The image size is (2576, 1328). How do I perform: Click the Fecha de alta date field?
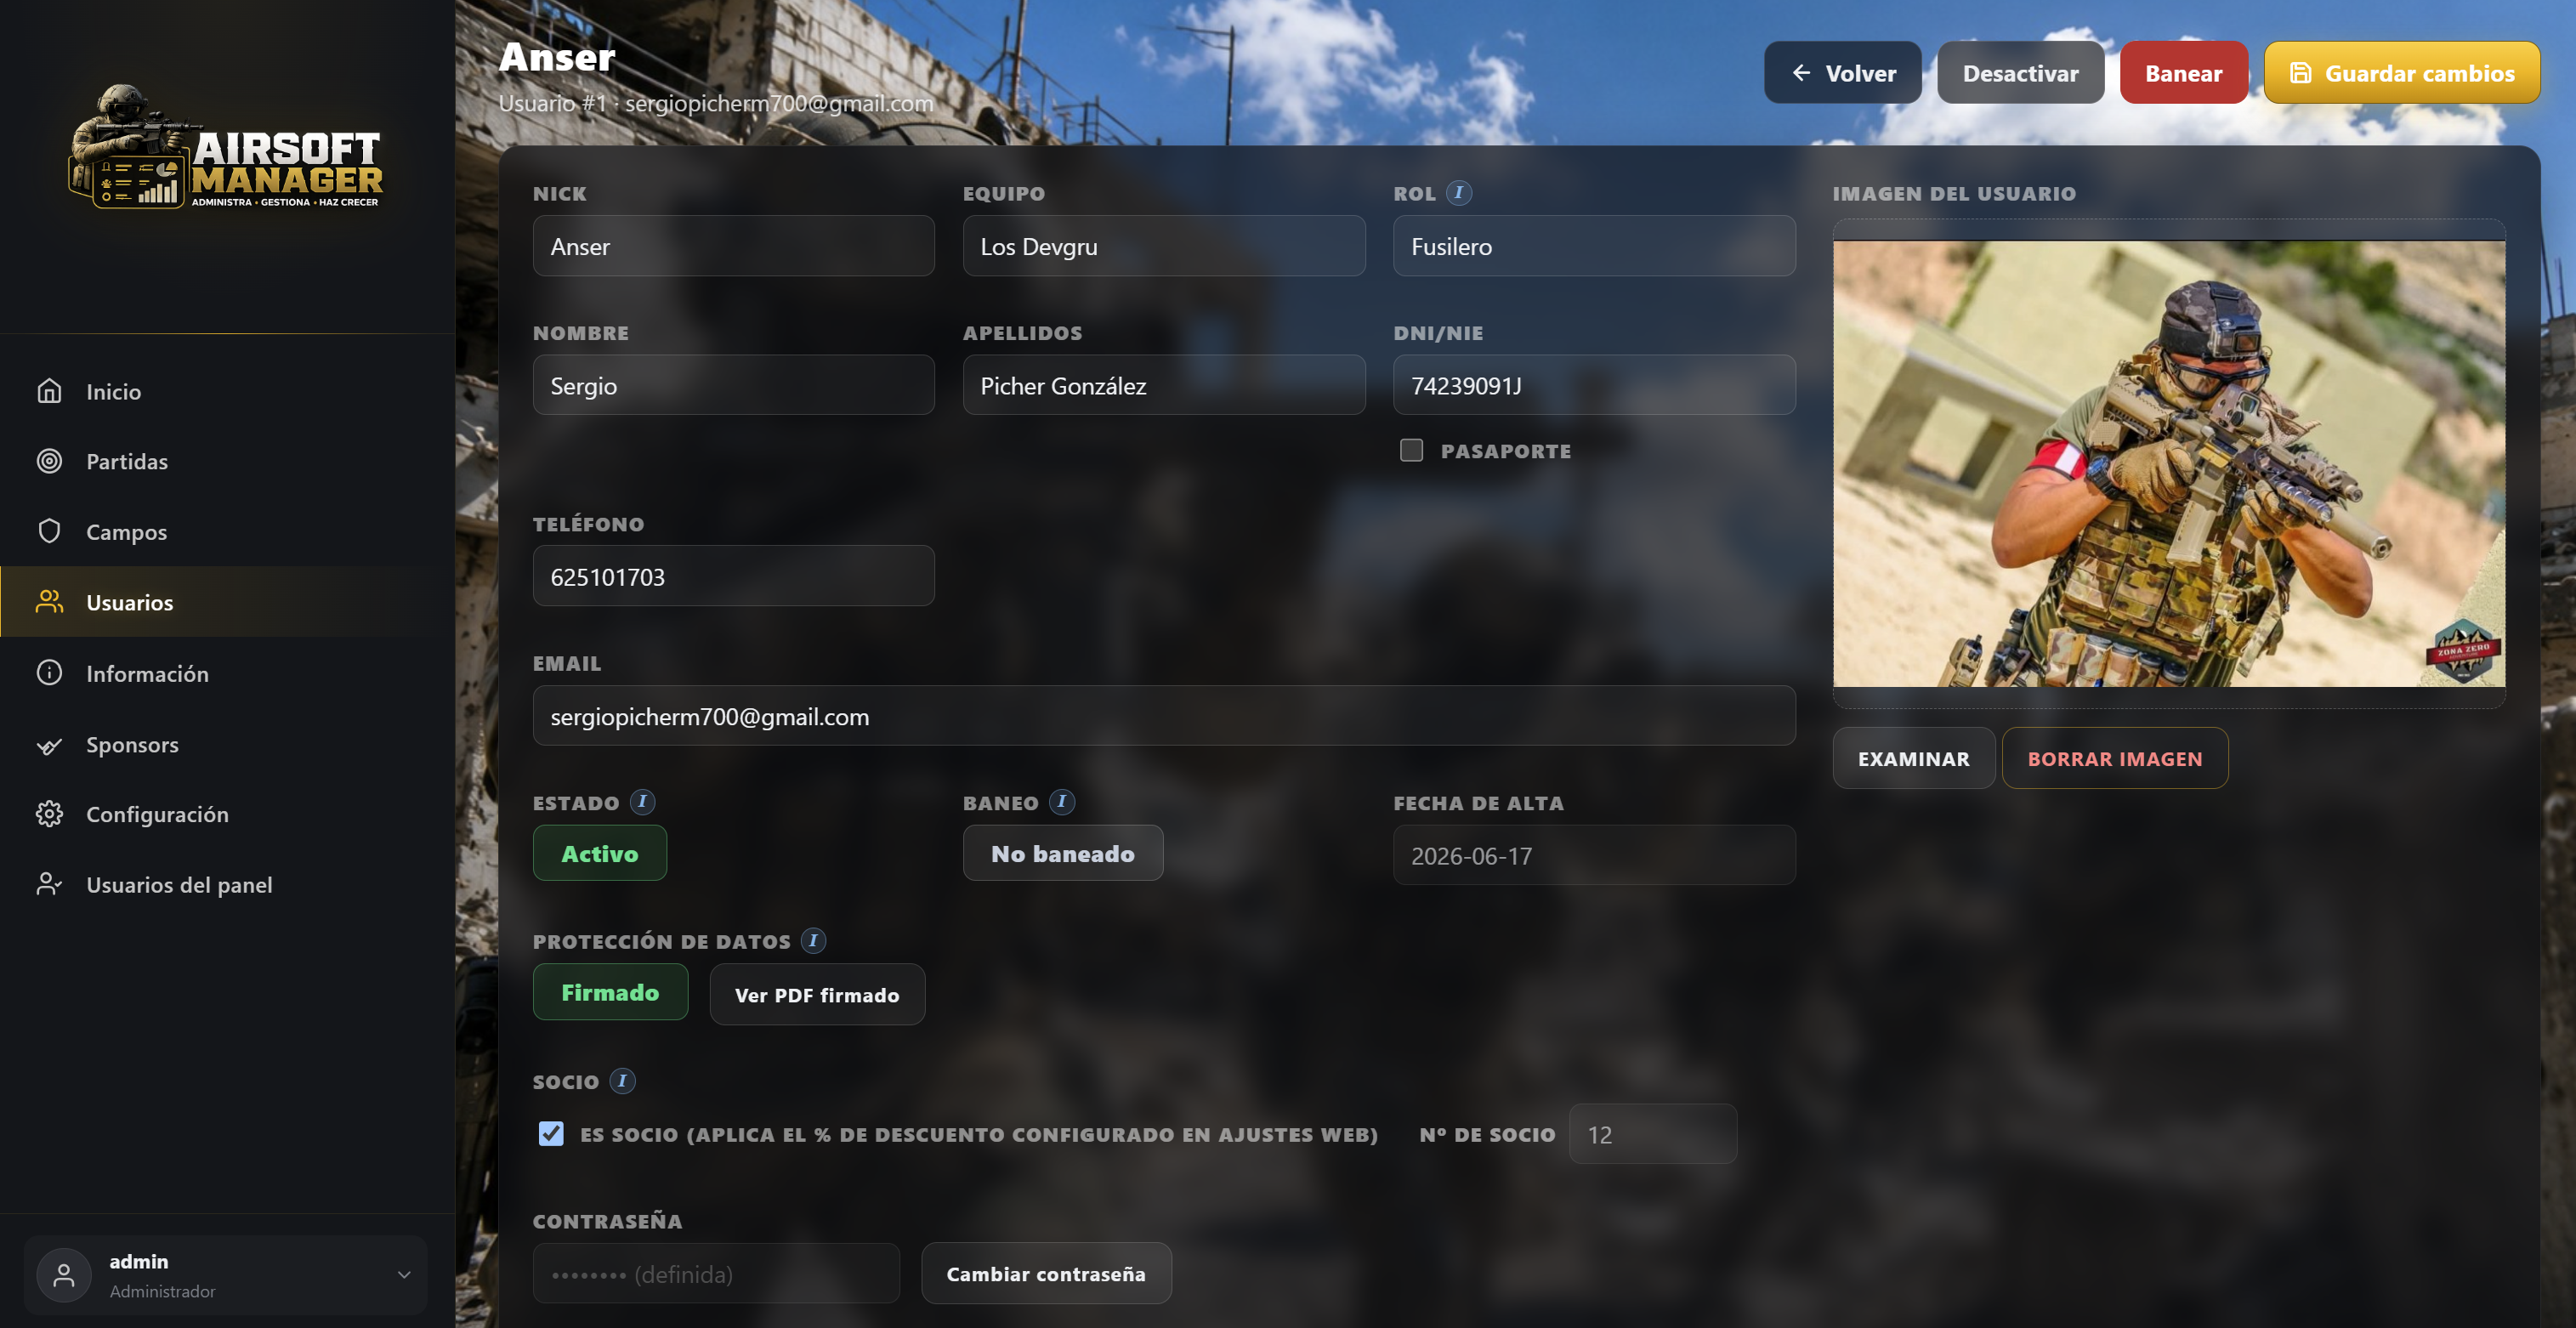point(1594,855)
